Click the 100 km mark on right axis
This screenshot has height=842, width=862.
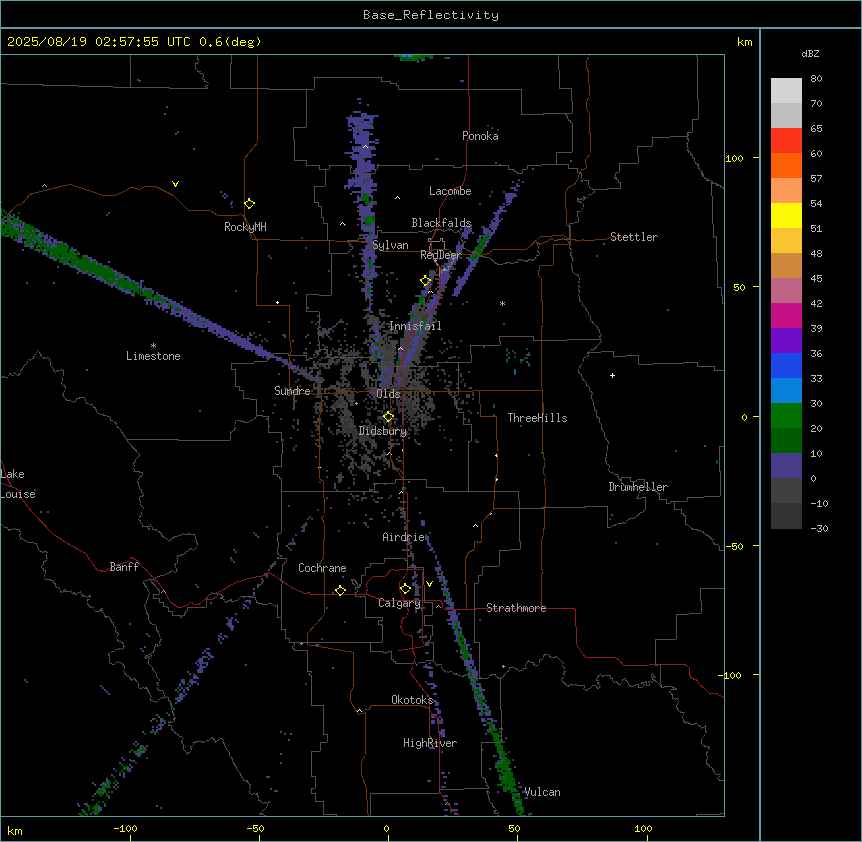coord(734,158)
